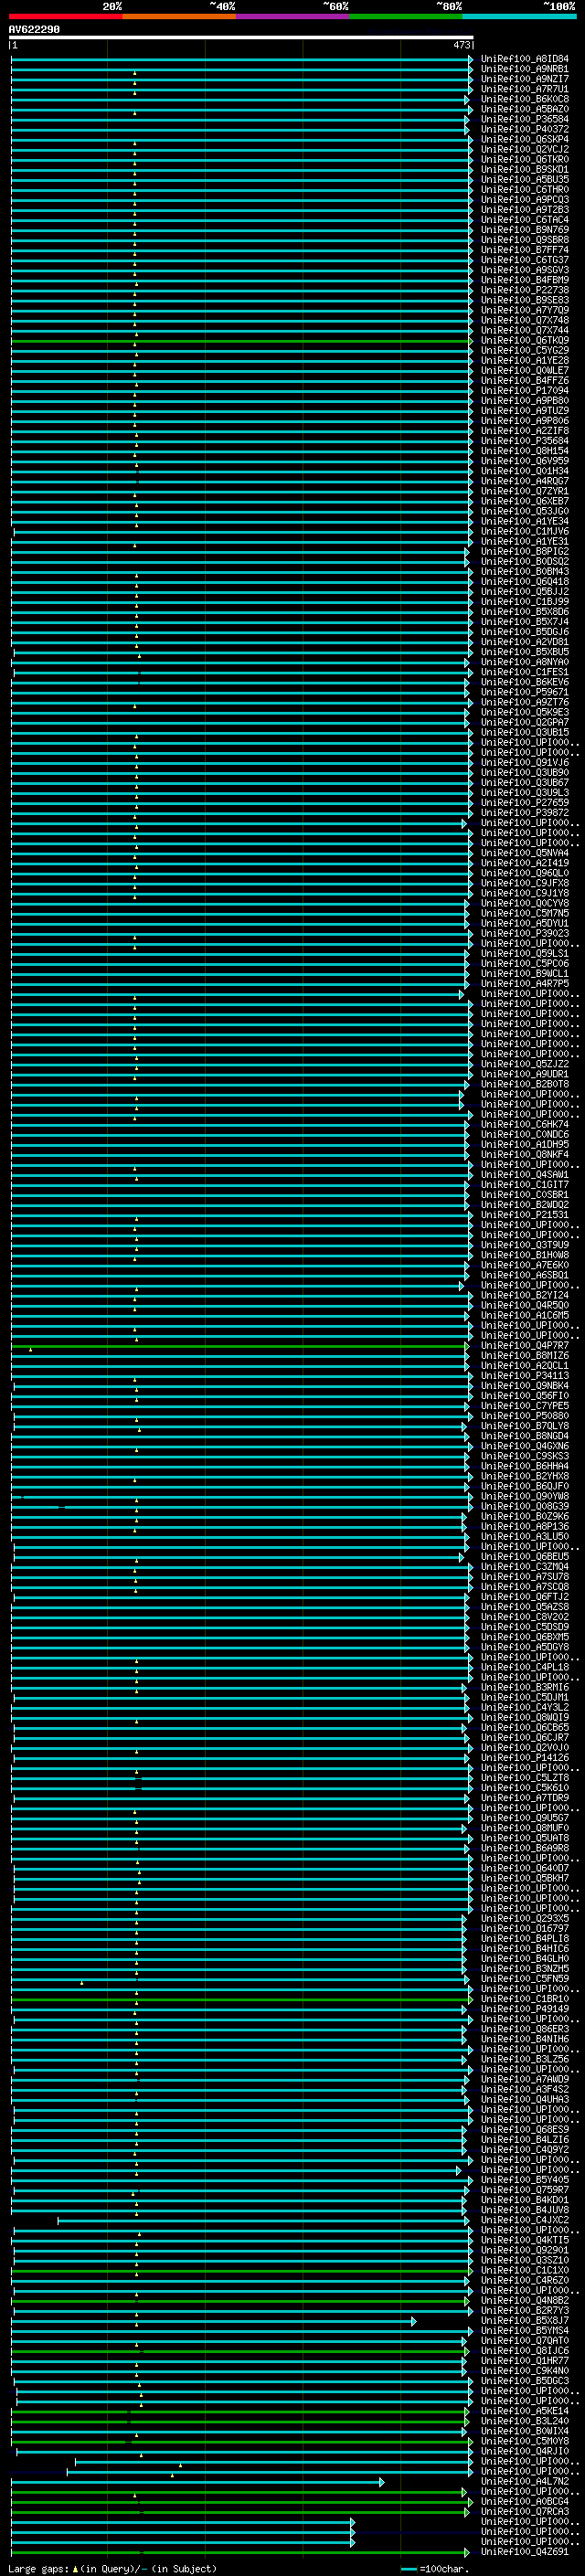Click the short alignment bar of UniRef100_B5X8J7
Image resolution: width=585 pixels, height=2576 pixels.
214,2322
